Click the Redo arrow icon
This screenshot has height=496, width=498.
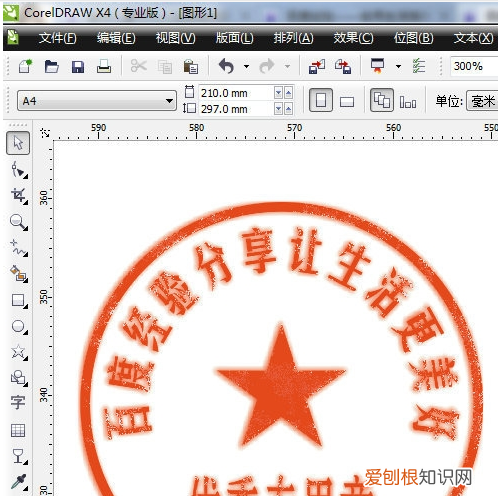pos(267,66)
